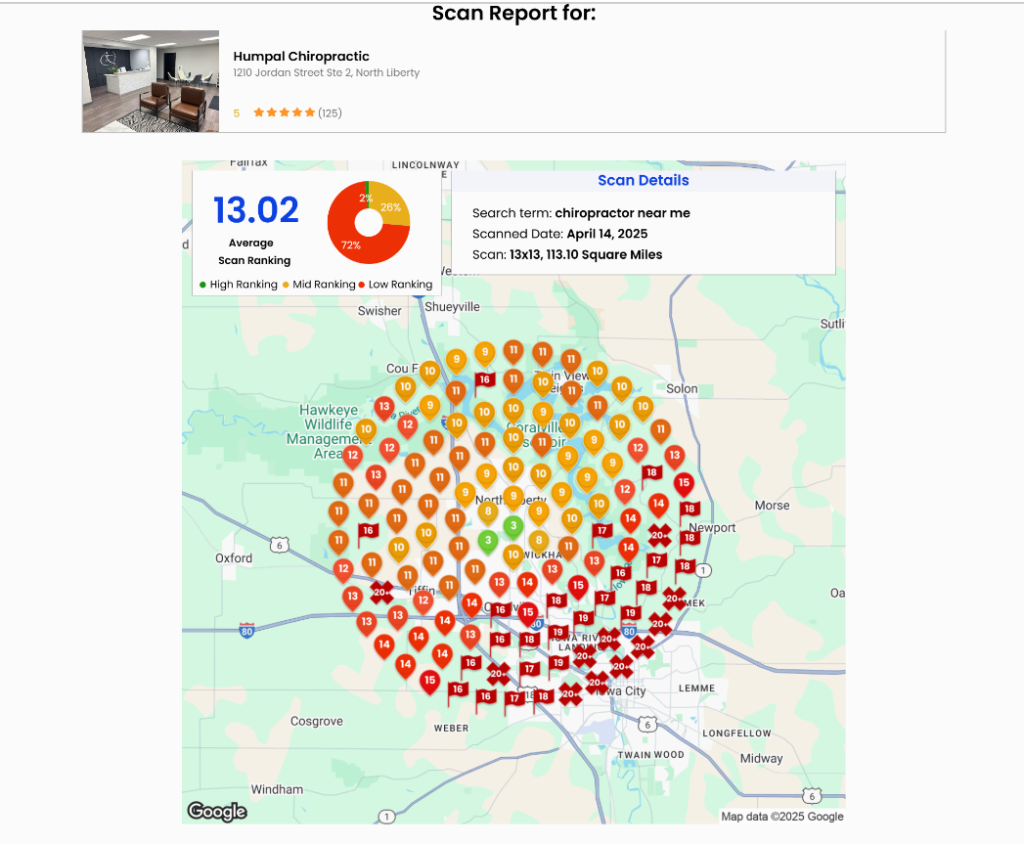Open the Humpal Chiropractic business name
The width and height of the screenshot is (1024, 844).
(301, 57)
